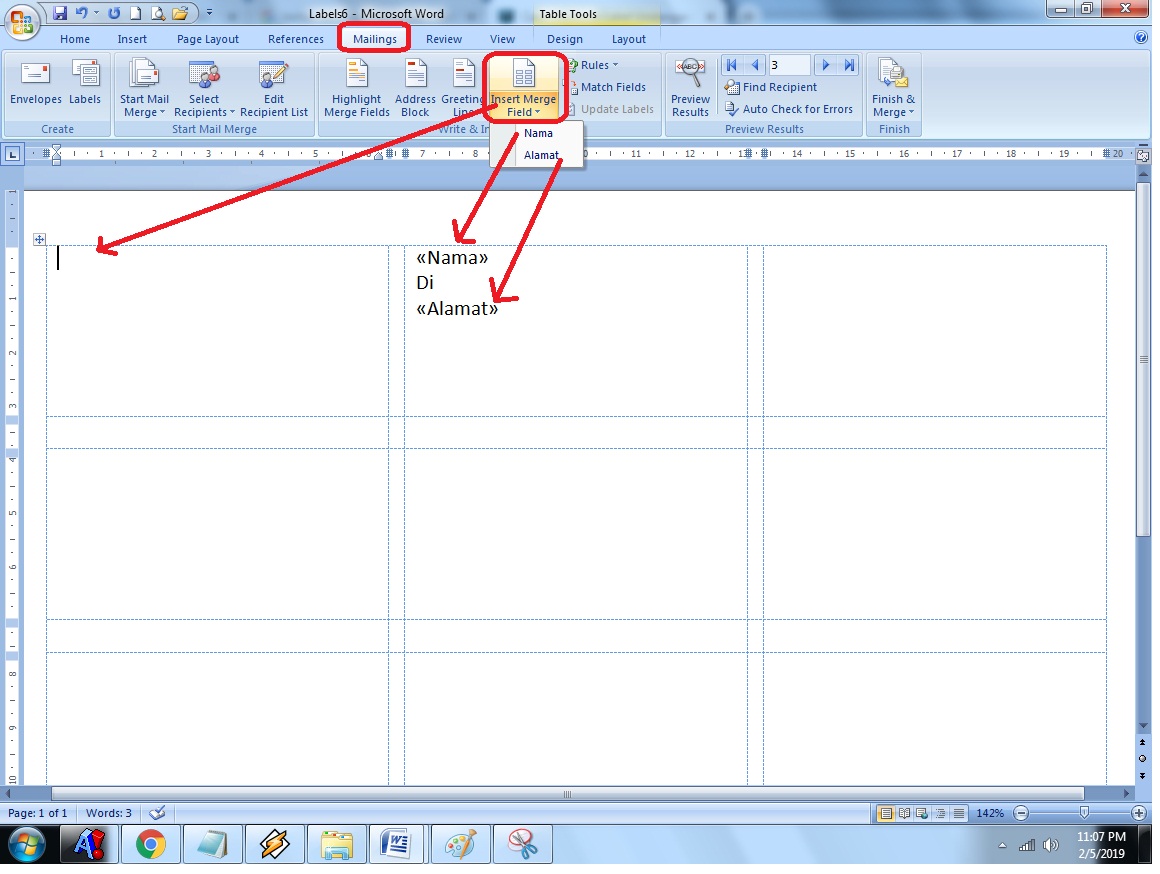Click the proofing check status icon

click(157, 813)
